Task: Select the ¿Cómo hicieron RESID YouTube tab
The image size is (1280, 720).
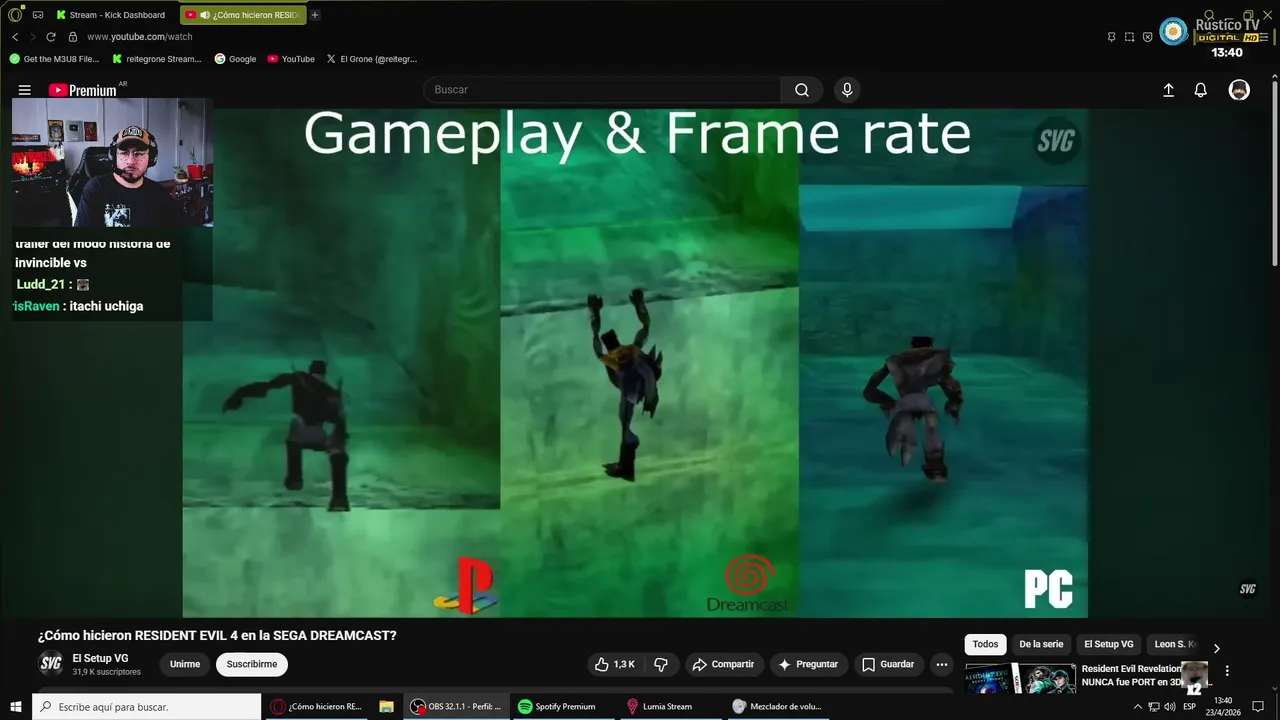Action: (x=243, y=15)
